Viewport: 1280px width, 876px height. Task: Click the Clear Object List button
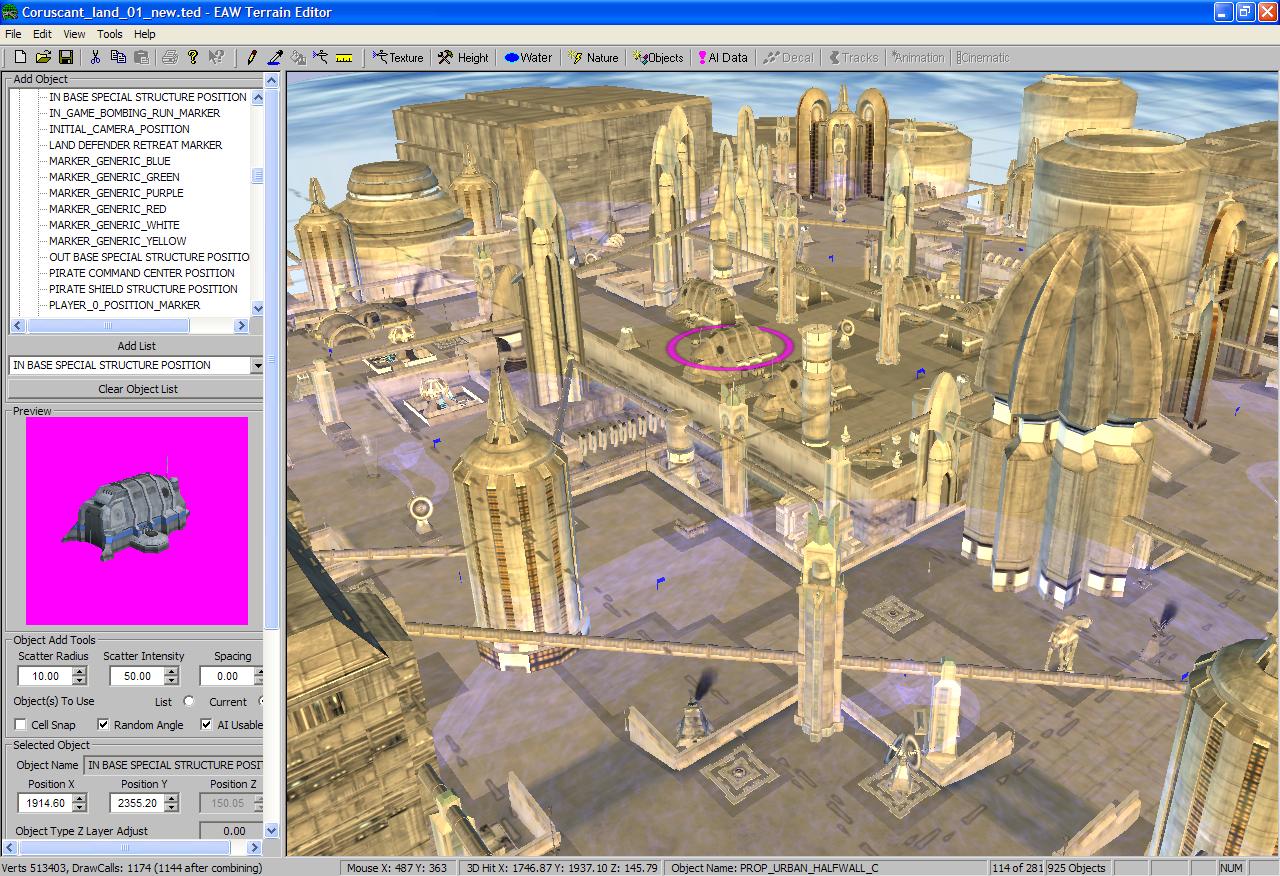tap(137, 389)
